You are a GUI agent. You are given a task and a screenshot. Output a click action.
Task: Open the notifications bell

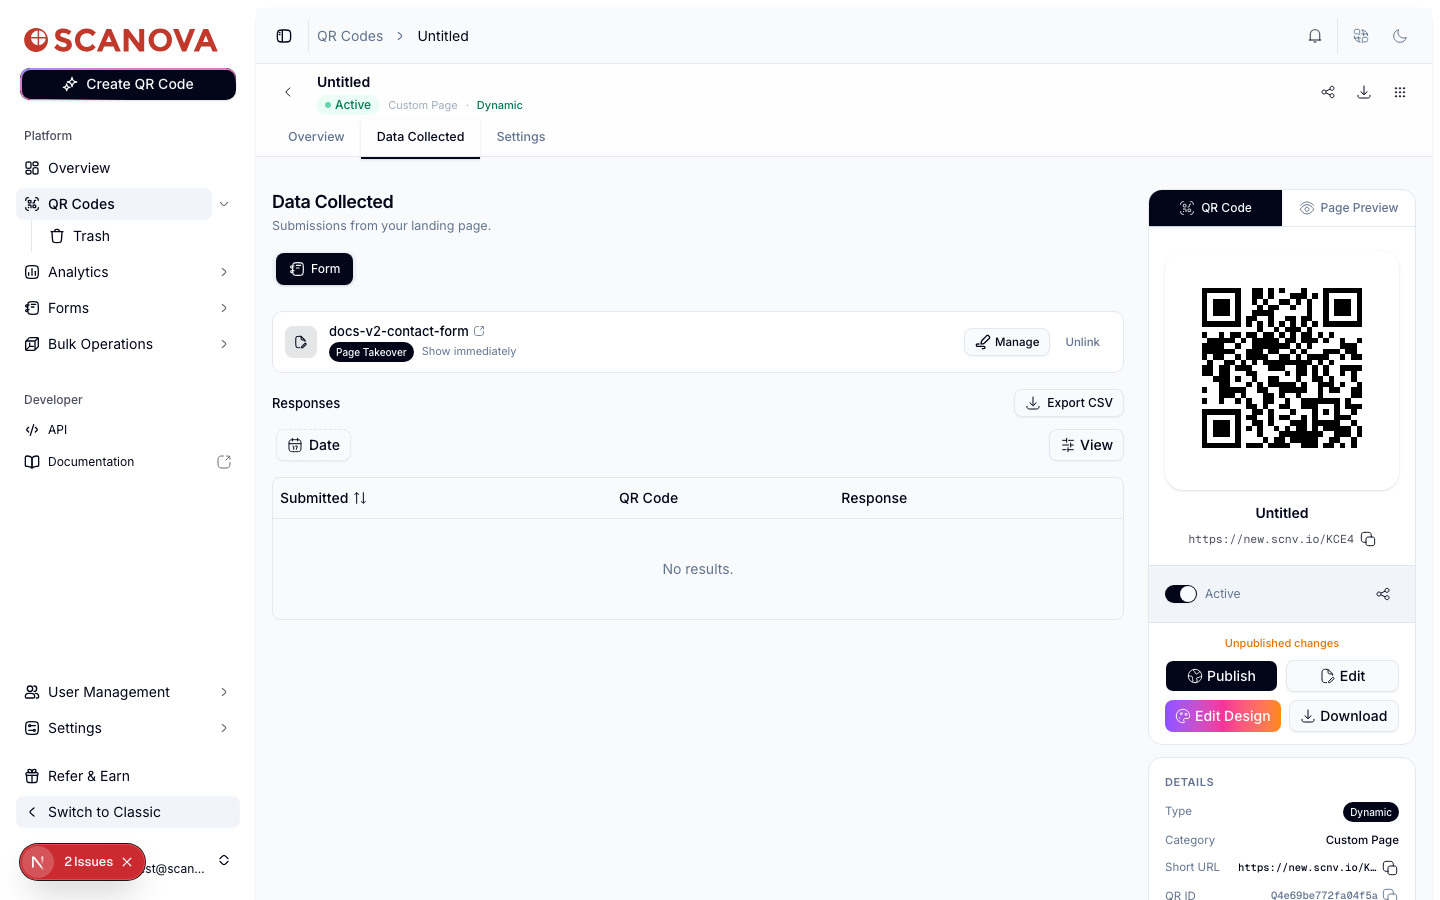[1315, 36]
